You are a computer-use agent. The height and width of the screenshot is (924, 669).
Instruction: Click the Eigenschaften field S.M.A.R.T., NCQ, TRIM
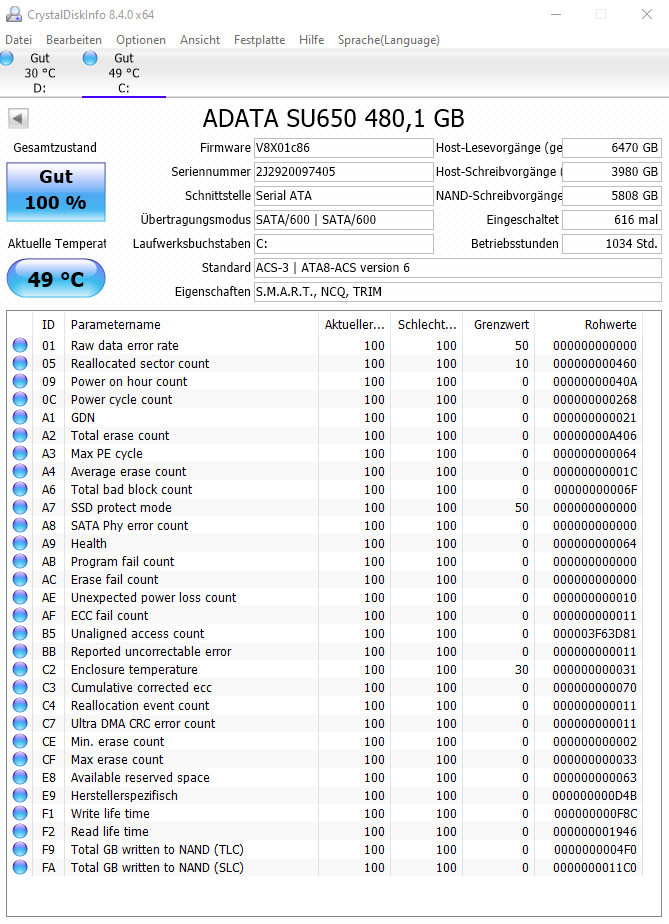click(x=458, y=292)
